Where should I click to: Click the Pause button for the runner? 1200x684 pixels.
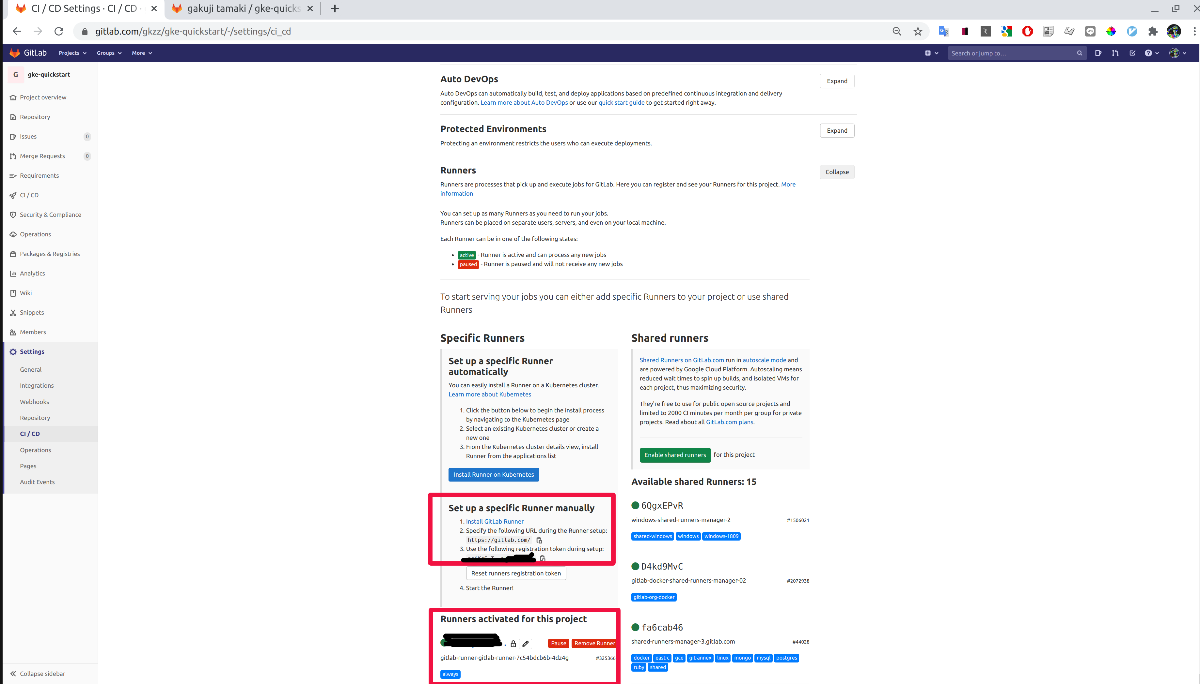[558, 643]
